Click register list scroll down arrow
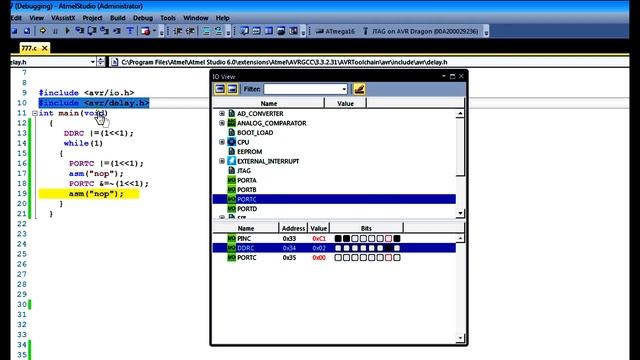Image resolution: width=640 pixels, height=360 pixels. coord(460,338)
